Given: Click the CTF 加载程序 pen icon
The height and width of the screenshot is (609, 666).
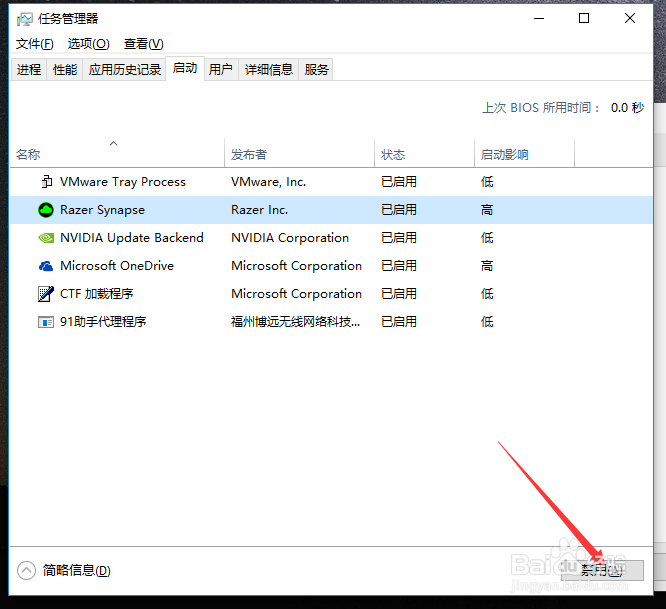Looking at the screenshot, I should tap(46, 293).
